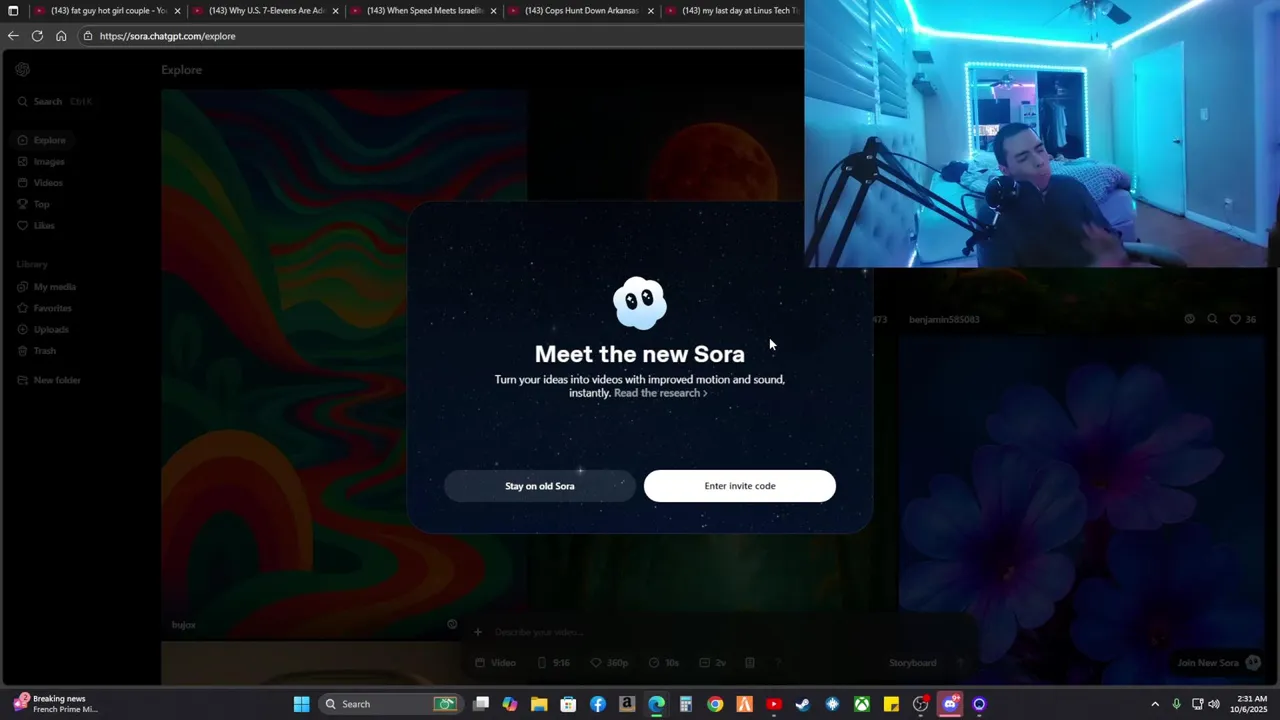The height and width of the screenshot is (720, 1280).
Task: Open Videos in the sidebar
Action: tap(40, 183)
